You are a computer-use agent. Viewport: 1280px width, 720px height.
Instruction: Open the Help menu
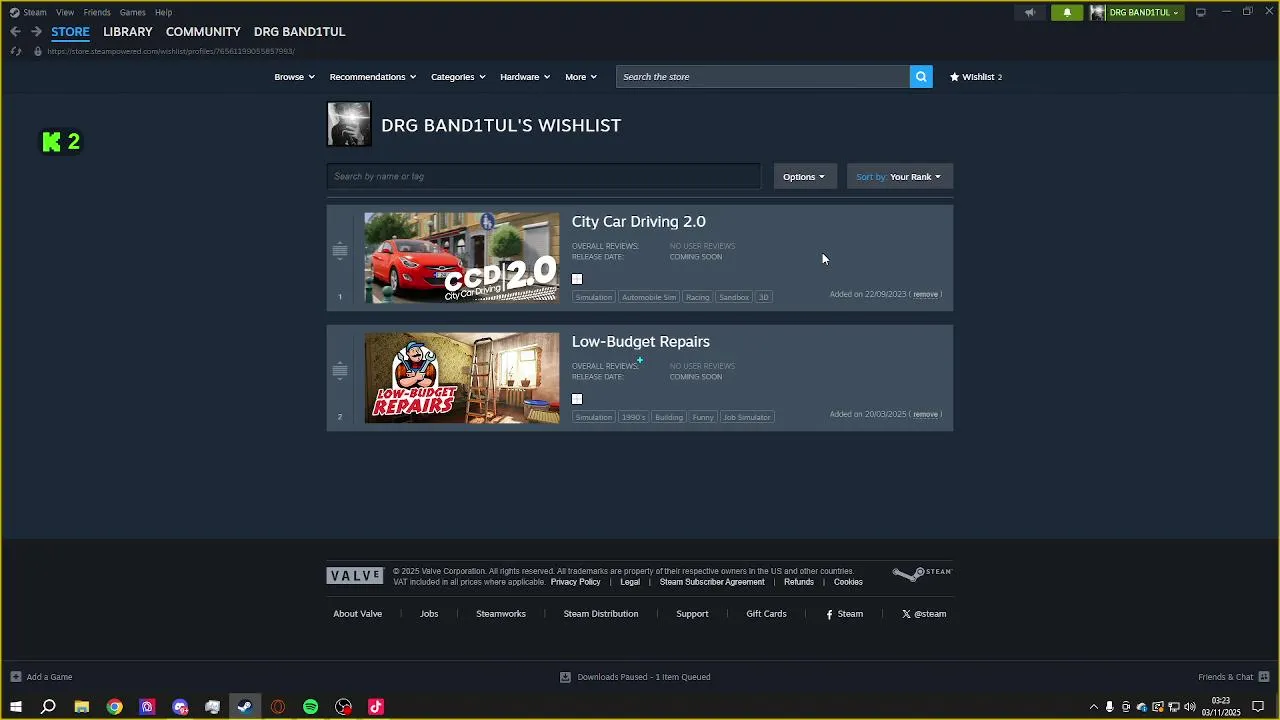point(164,12)
